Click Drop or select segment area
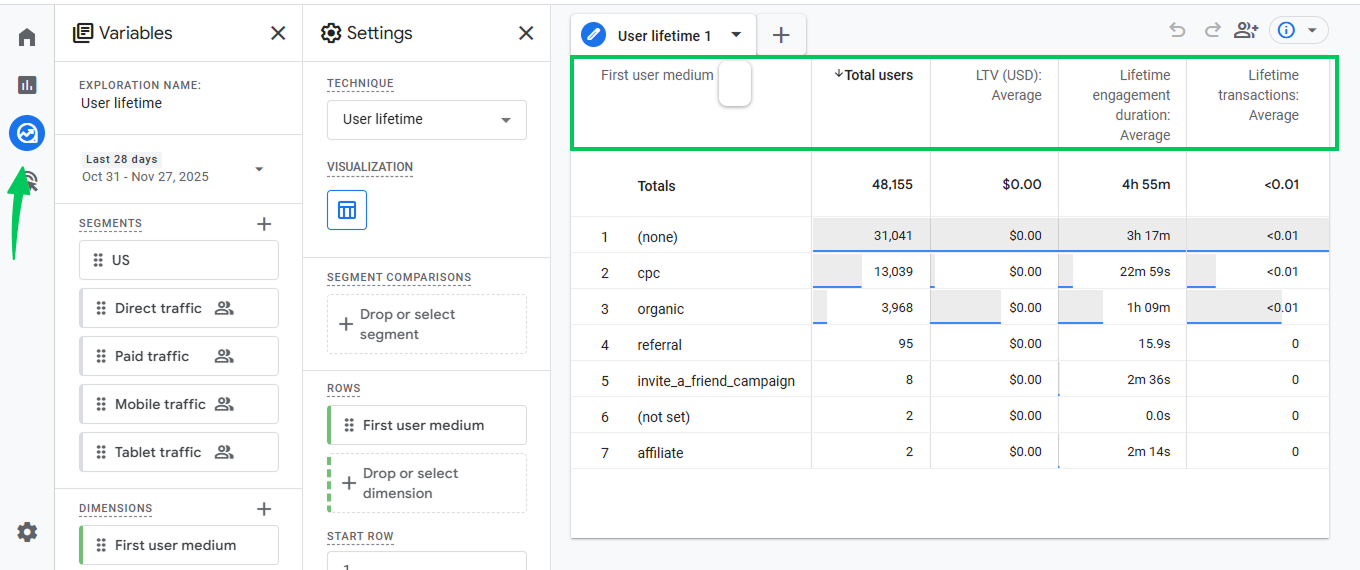The height and width of the screenshot is (570, 1360). point(427,324)
